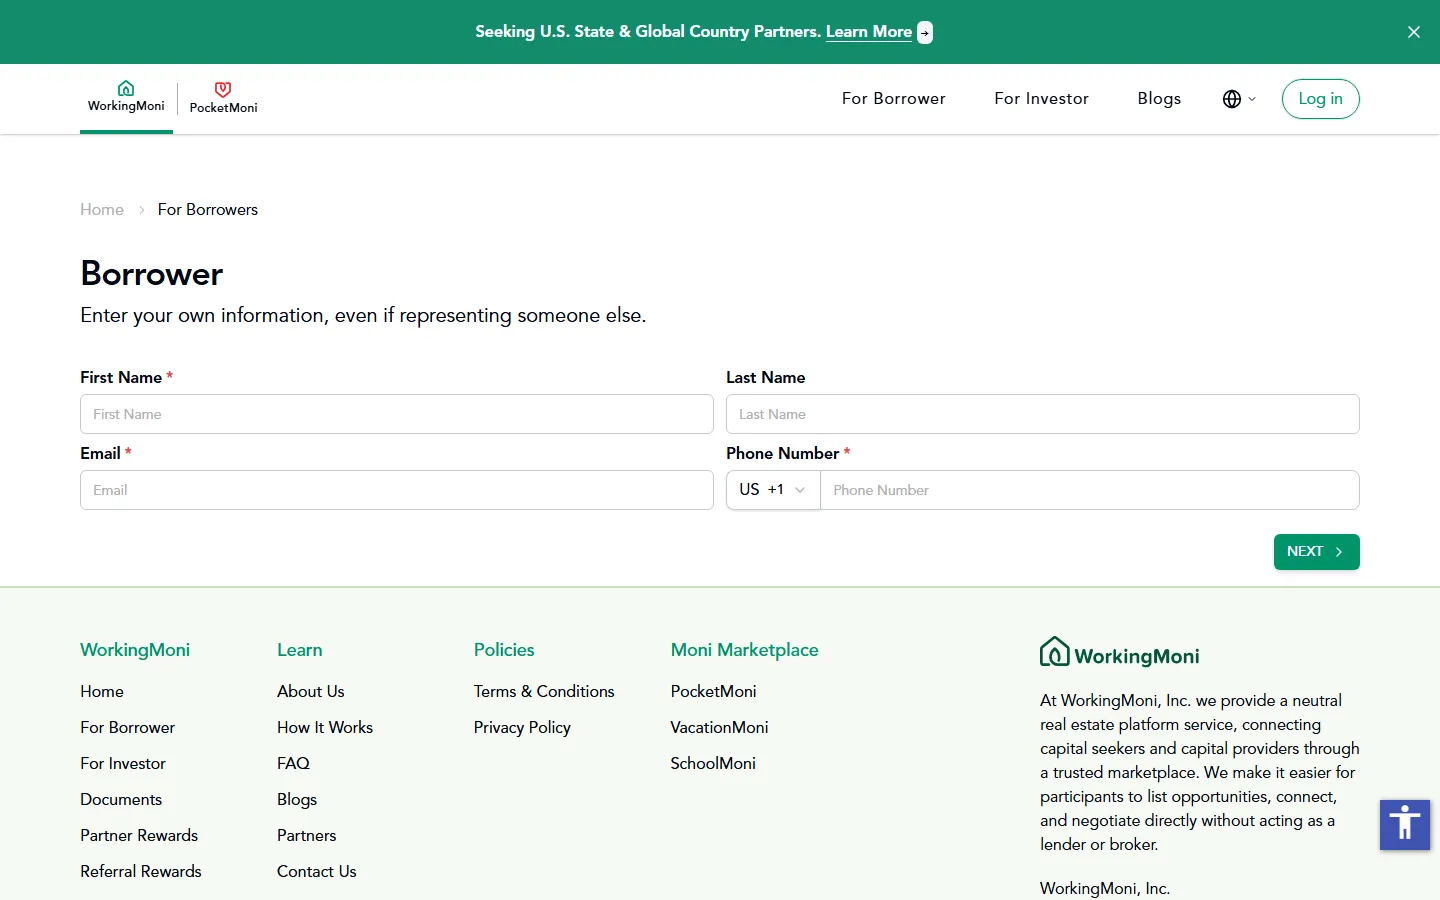Viewport: 1440px width, 900px height.
Task: Focus the Email input field
Action: click(x=396, y=490)
